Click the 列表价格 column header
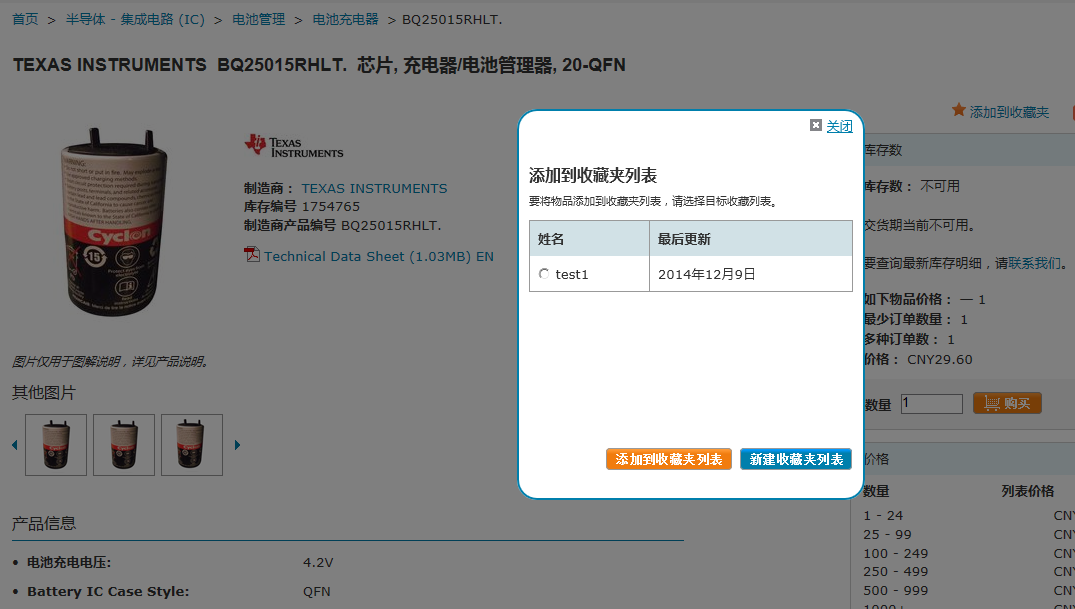The height and width of the screenshot is (609, 1075). tap(1028, 491)
